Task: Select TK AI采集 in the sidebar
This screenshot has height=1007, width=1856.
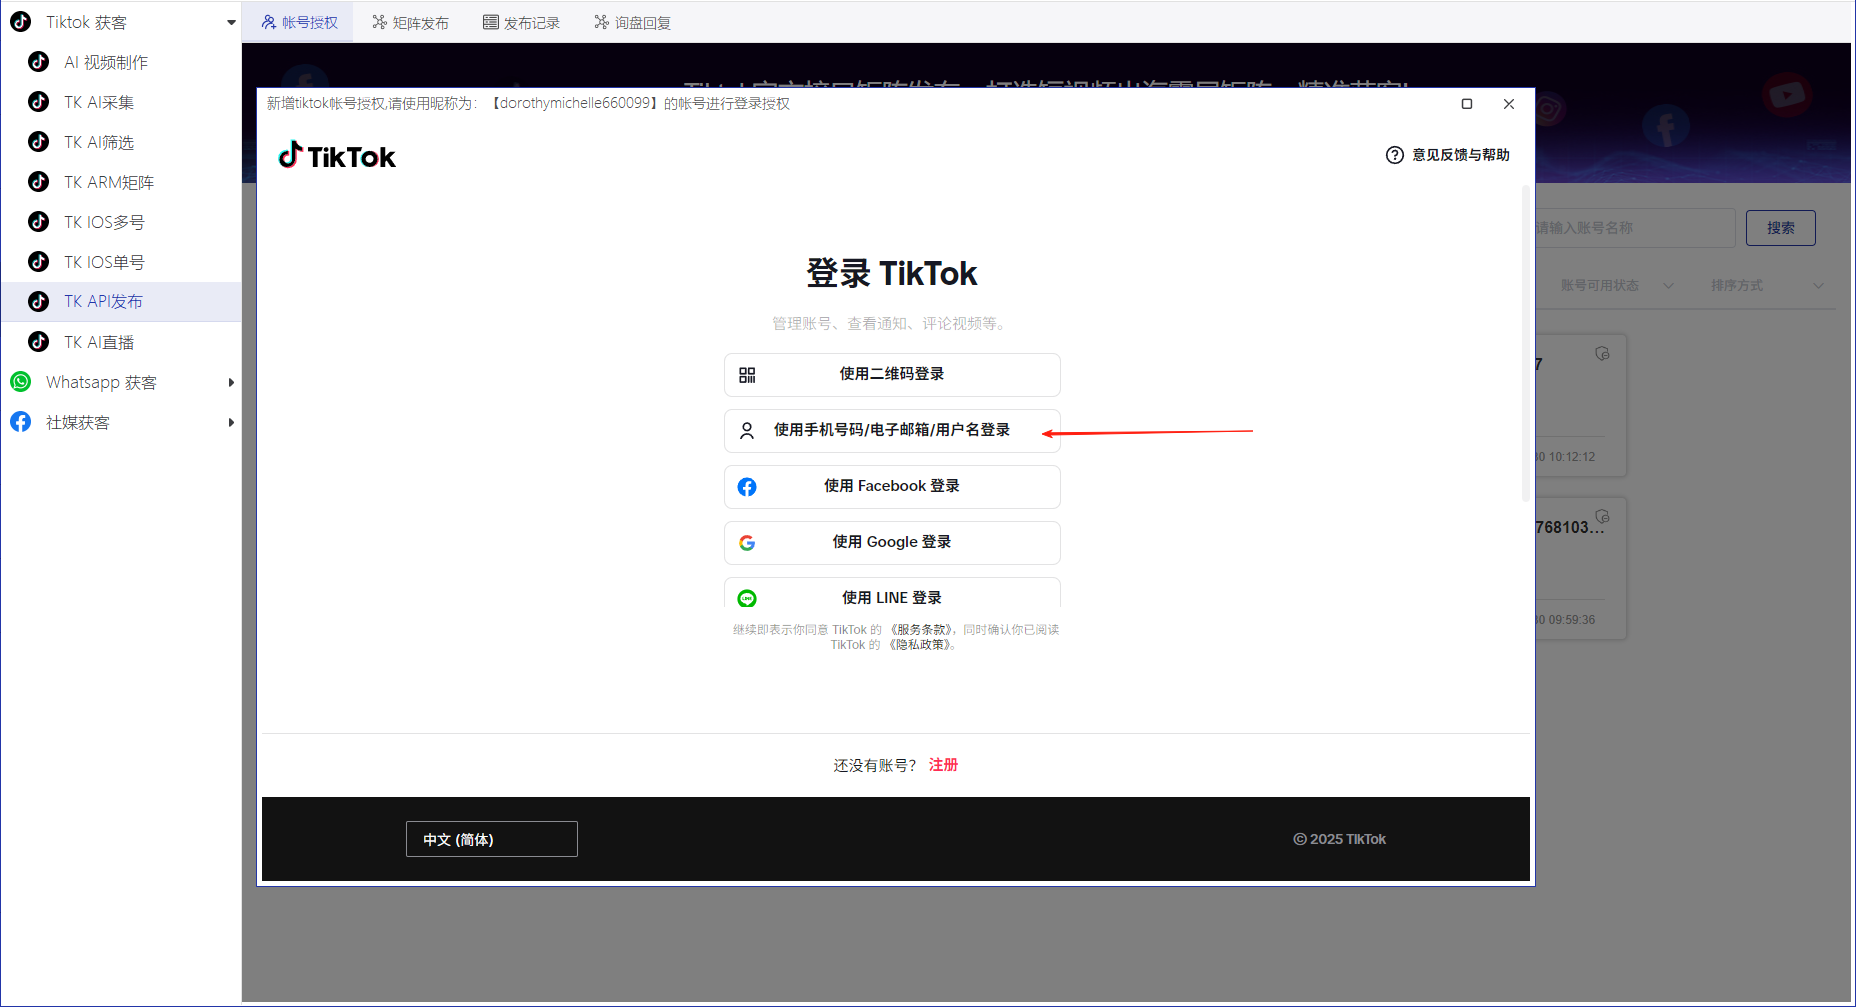Action: click(102, 102)
